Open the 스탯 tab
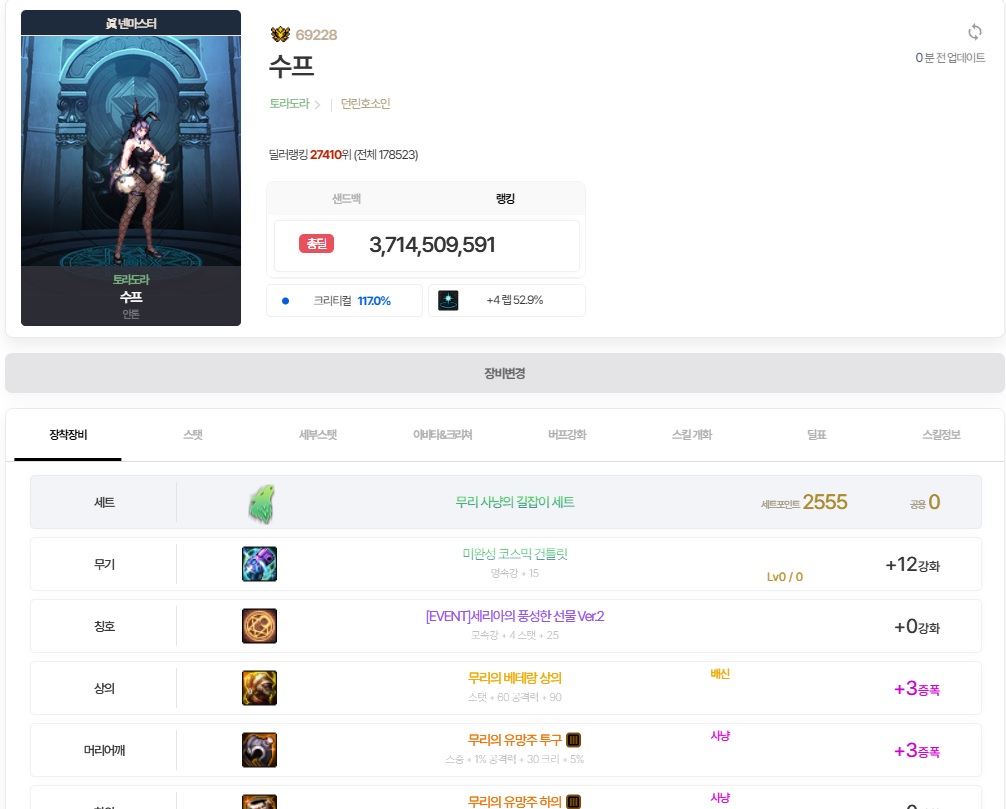Screen dimensions: 1006x809 pyautogui.click(x=193, y=435)
